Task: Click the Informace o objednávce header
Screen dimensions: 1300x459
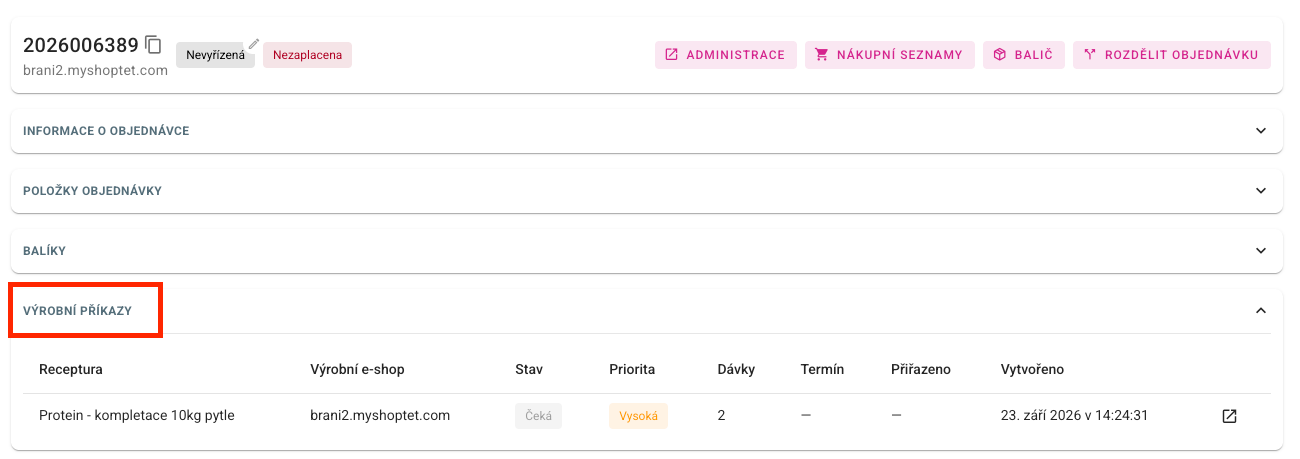Action: coord(646,131)
